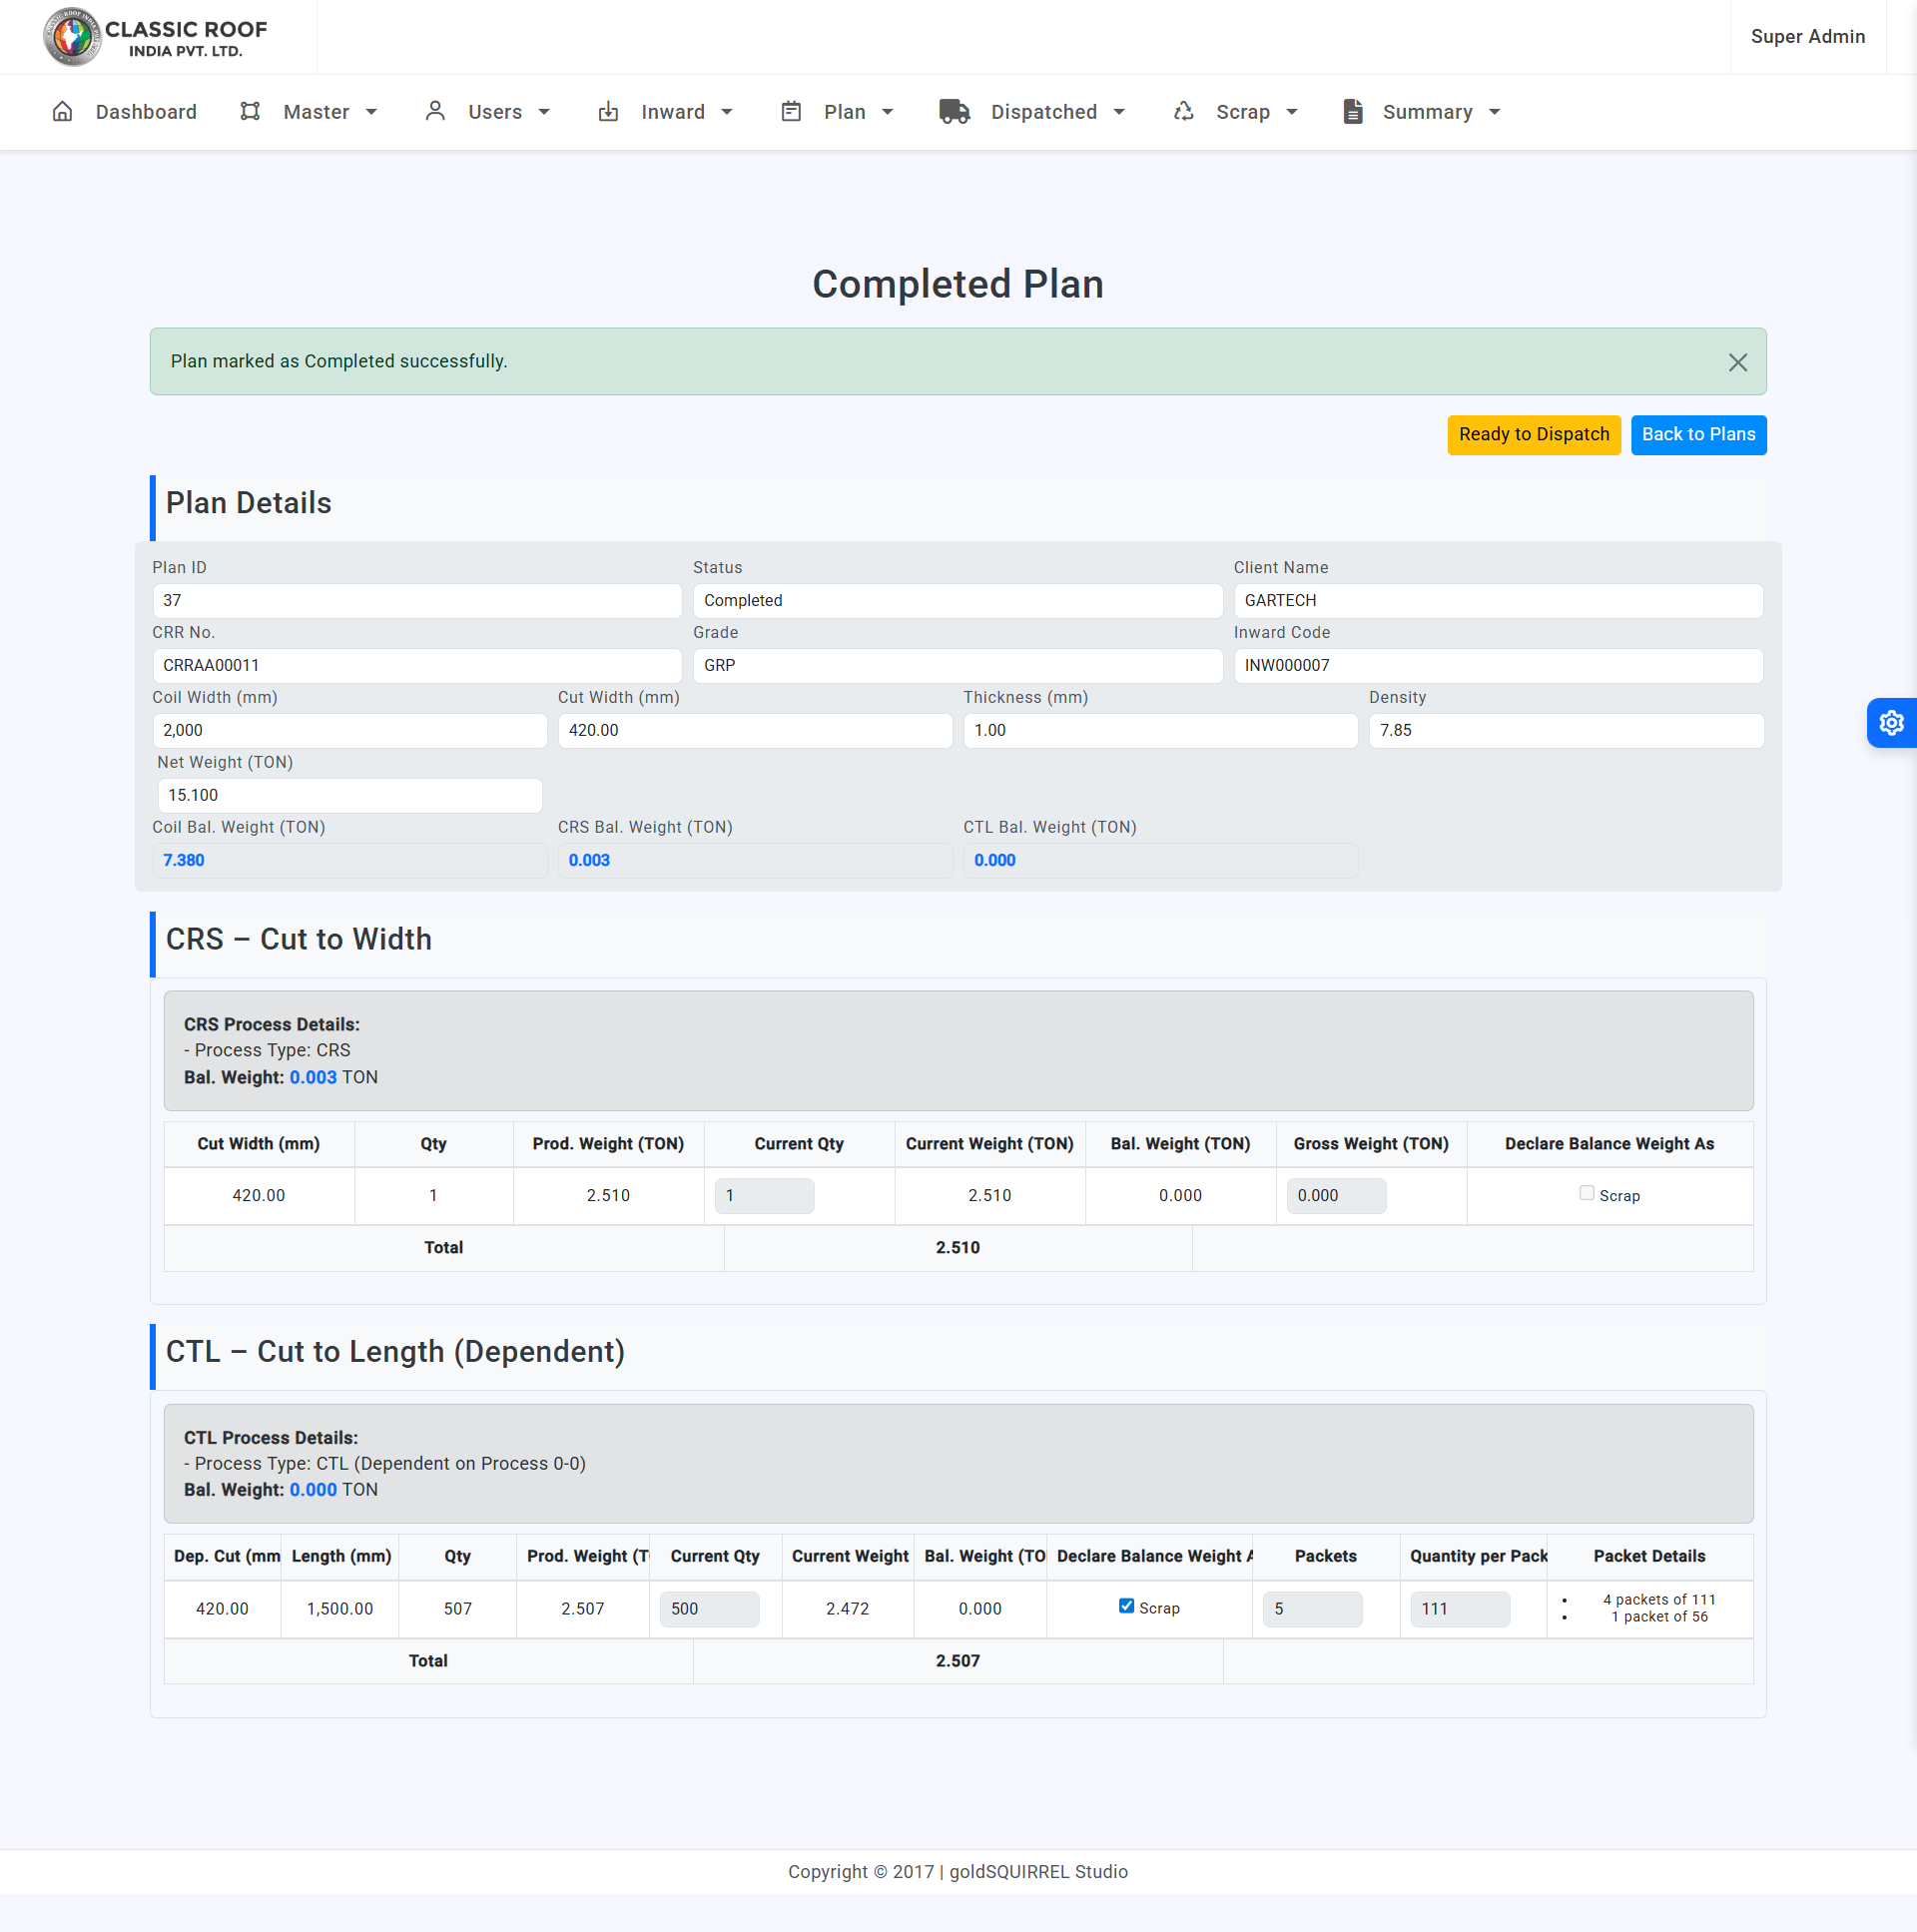Expand the Dispatched dropdown arrow
The image size is (1917, 1932).
(x=1119, y=112)
